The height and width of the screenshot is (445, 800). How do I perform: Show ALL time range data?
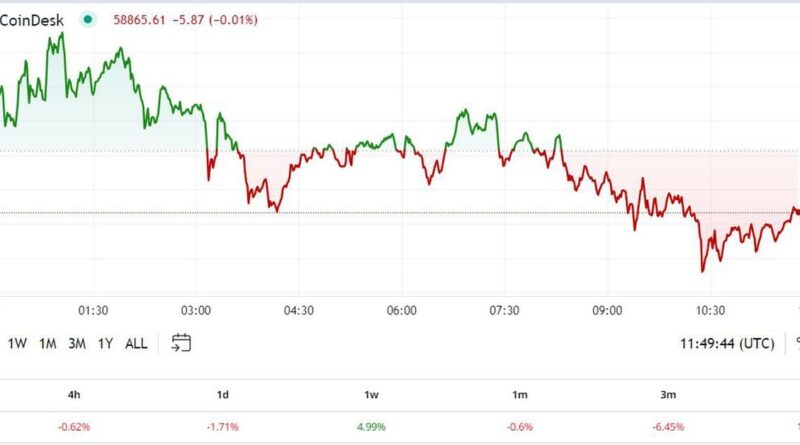136,343
